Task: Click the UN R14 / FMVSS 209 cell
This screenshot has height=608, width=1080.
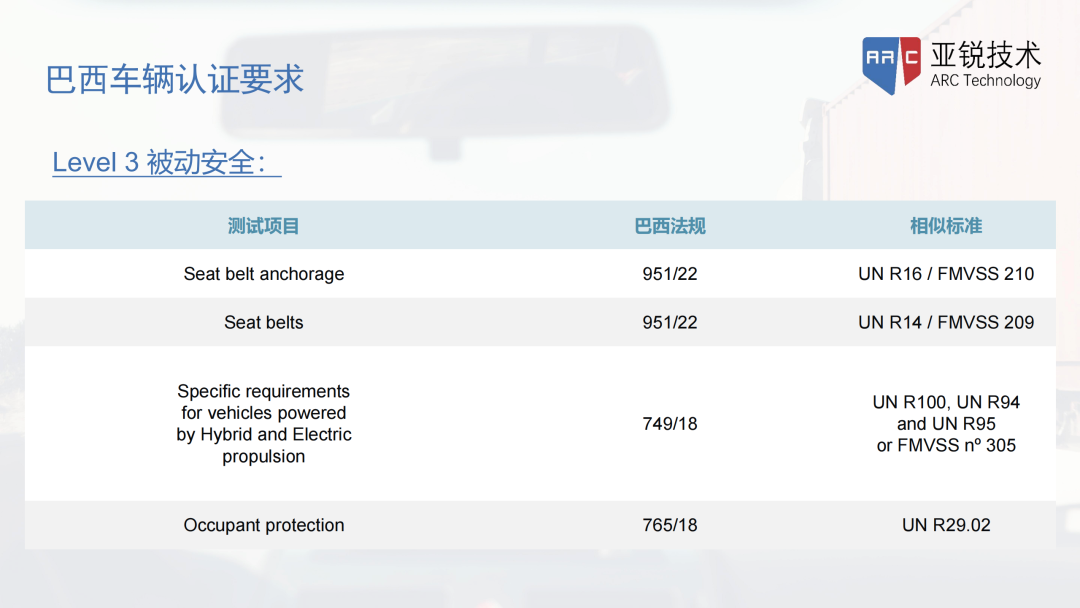Action: tap(946, 322)
